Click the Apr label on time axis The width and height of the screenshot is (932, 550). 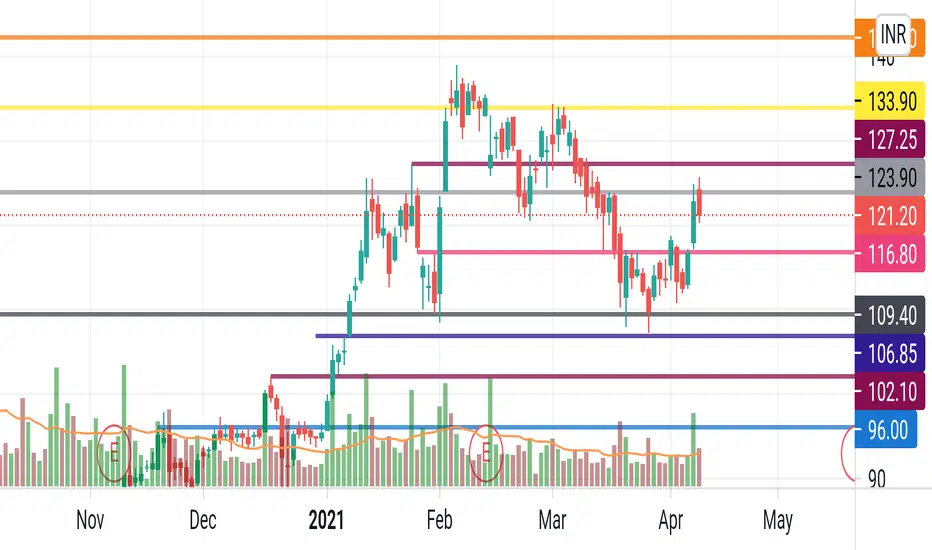pyautogui.click(x=670, y=521)
